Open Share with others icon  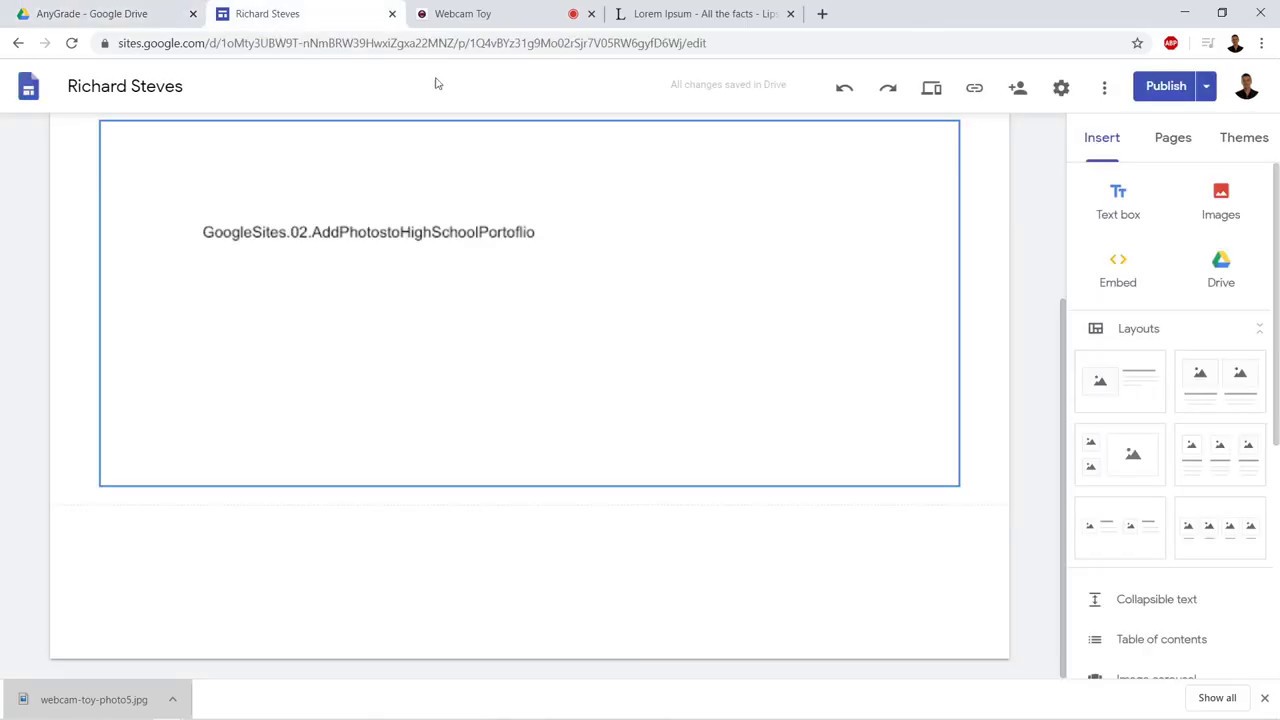[1018, 87]
